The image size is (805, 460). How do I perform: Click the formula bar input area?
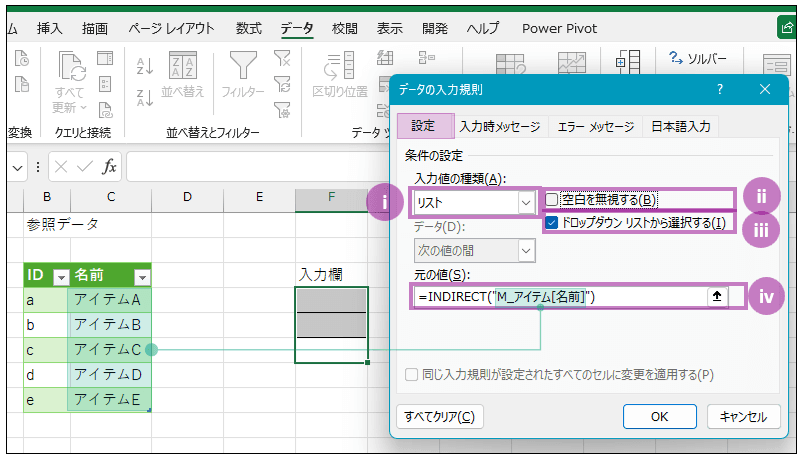point(257,167)
